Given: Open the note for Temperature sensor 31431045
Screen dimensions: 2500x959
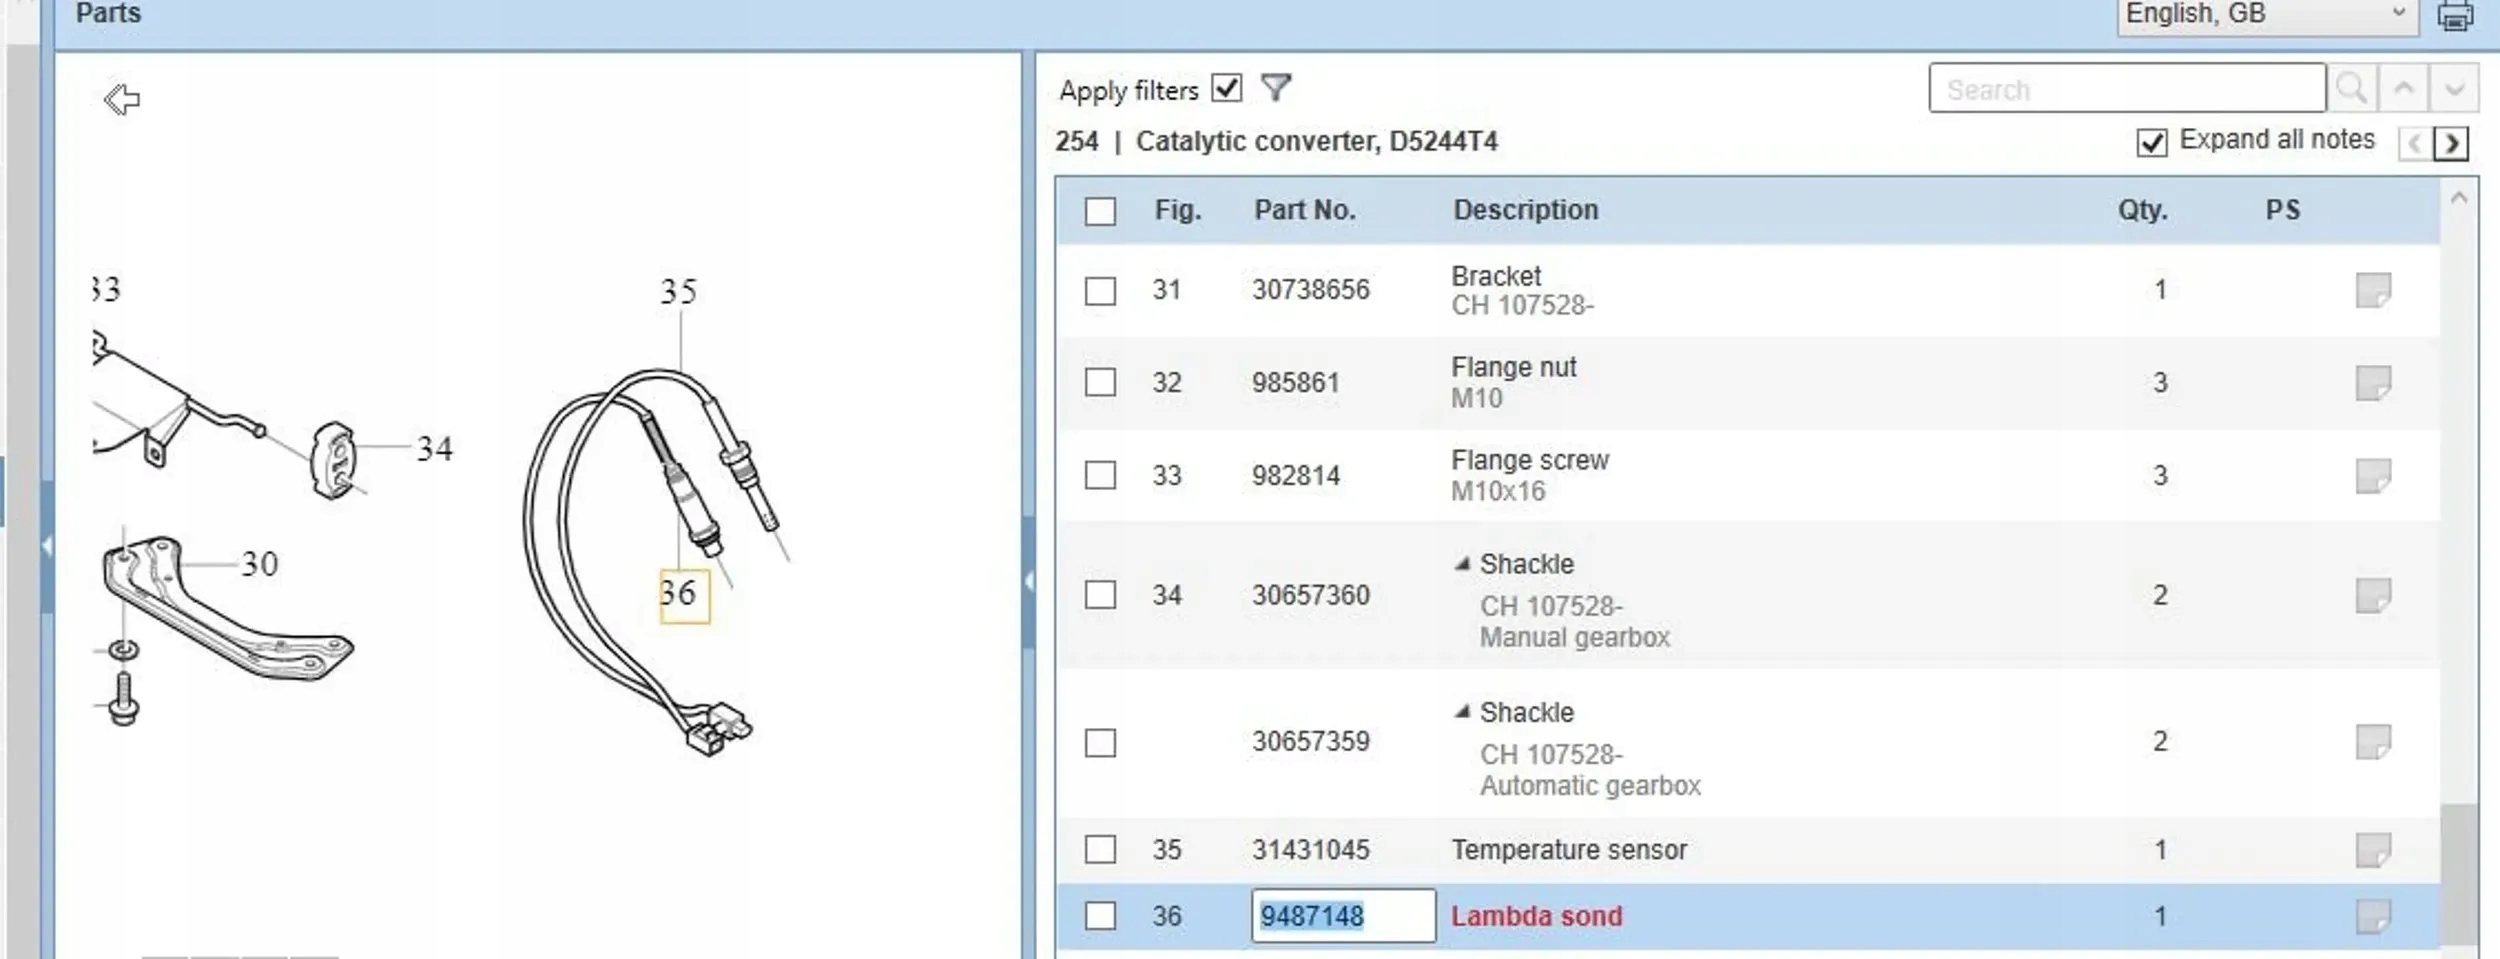Looking at the screenshot, I should [2373, 850].
